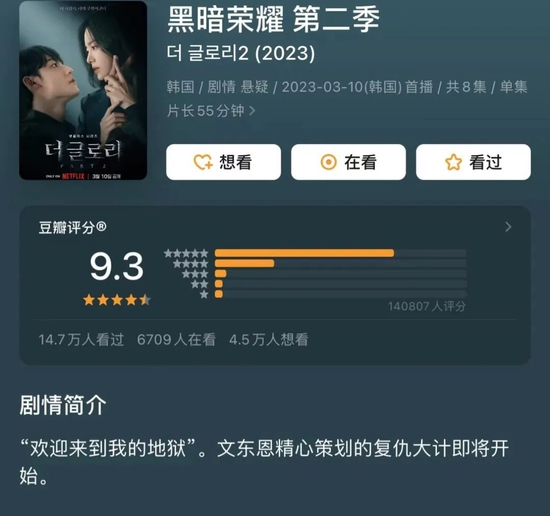Expand details chevron after 片长55分钟
Viewport: 550px width, 516px height.
(252, 111)
